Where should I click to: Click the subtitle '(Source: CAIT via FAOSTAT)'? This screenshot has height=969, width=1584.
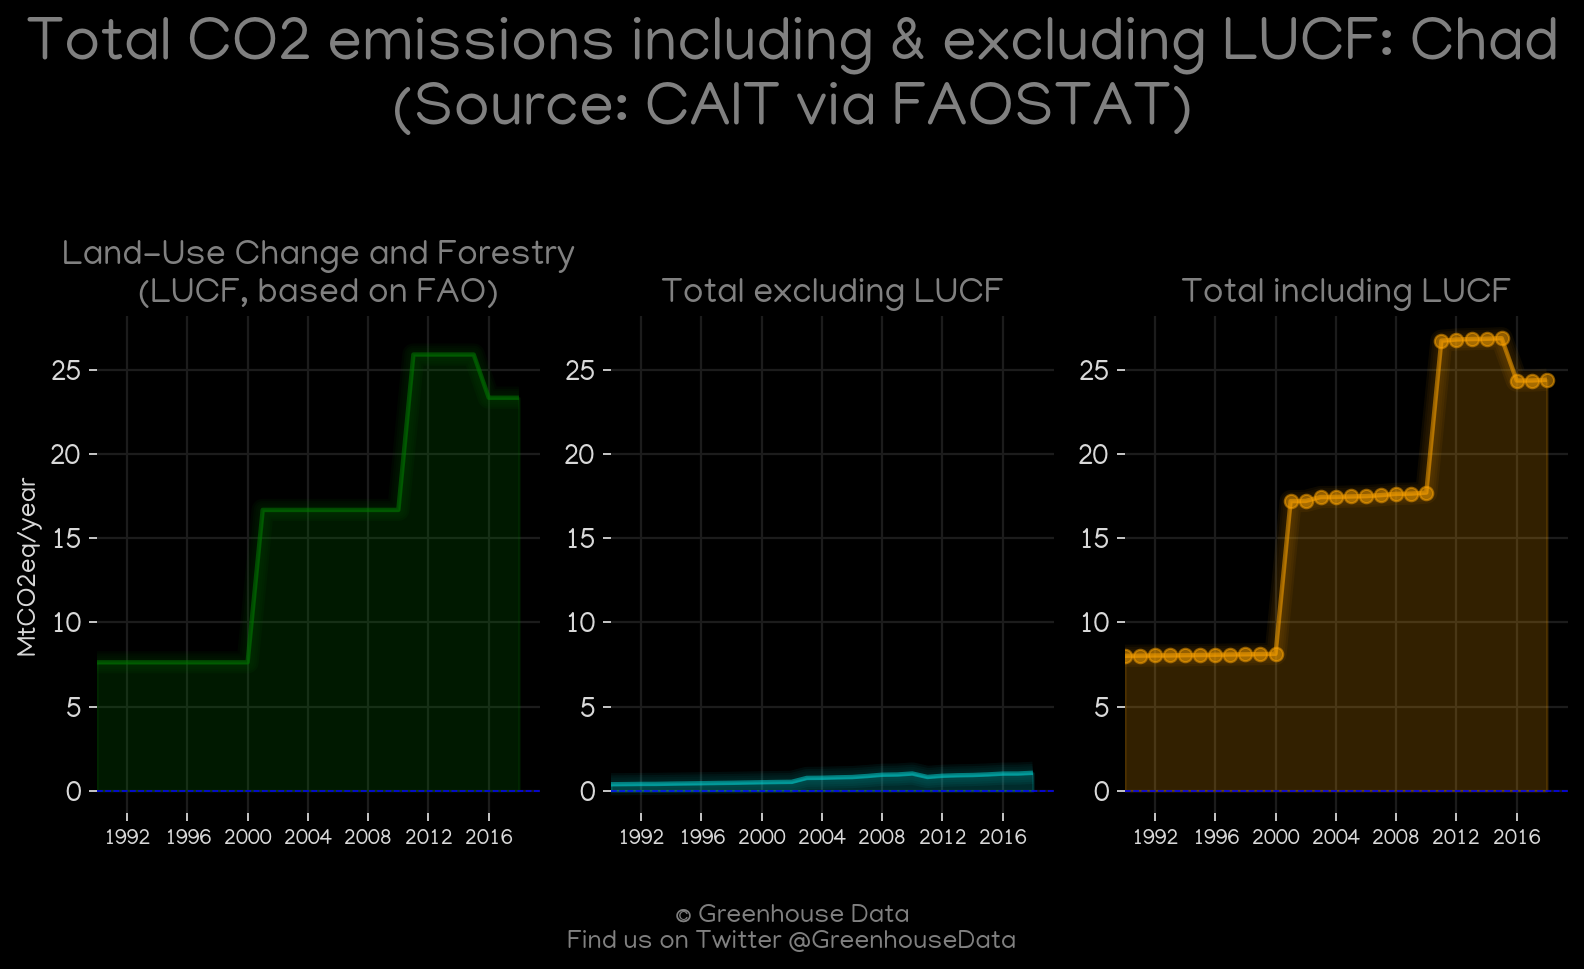pos(792,106)
